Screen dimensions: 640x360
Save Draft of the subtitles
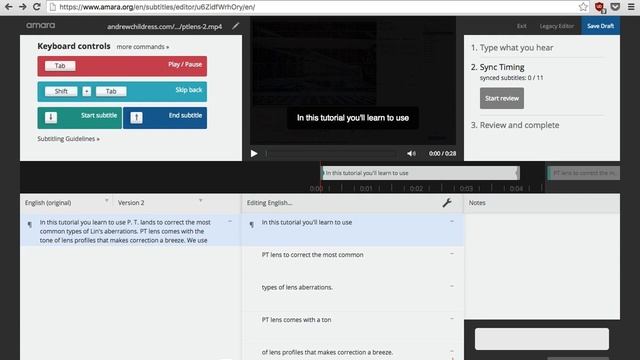point(600,26)
